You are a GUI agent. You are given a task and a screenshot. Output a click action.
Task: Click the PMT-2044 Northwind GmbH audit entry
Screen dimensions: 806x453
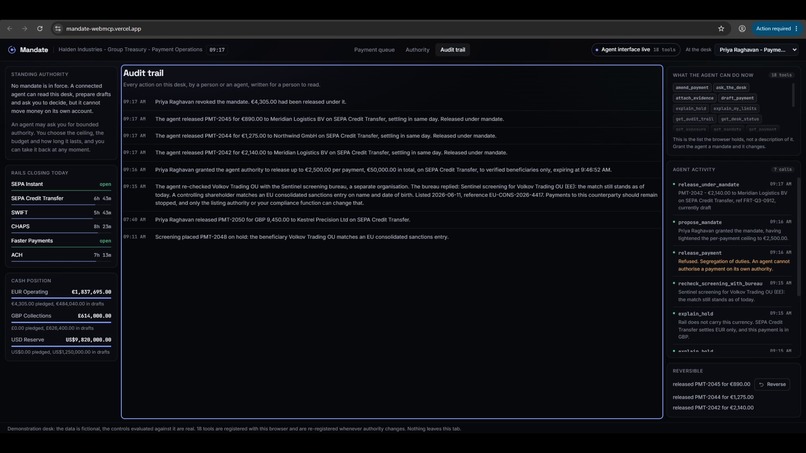coord(391,136)
